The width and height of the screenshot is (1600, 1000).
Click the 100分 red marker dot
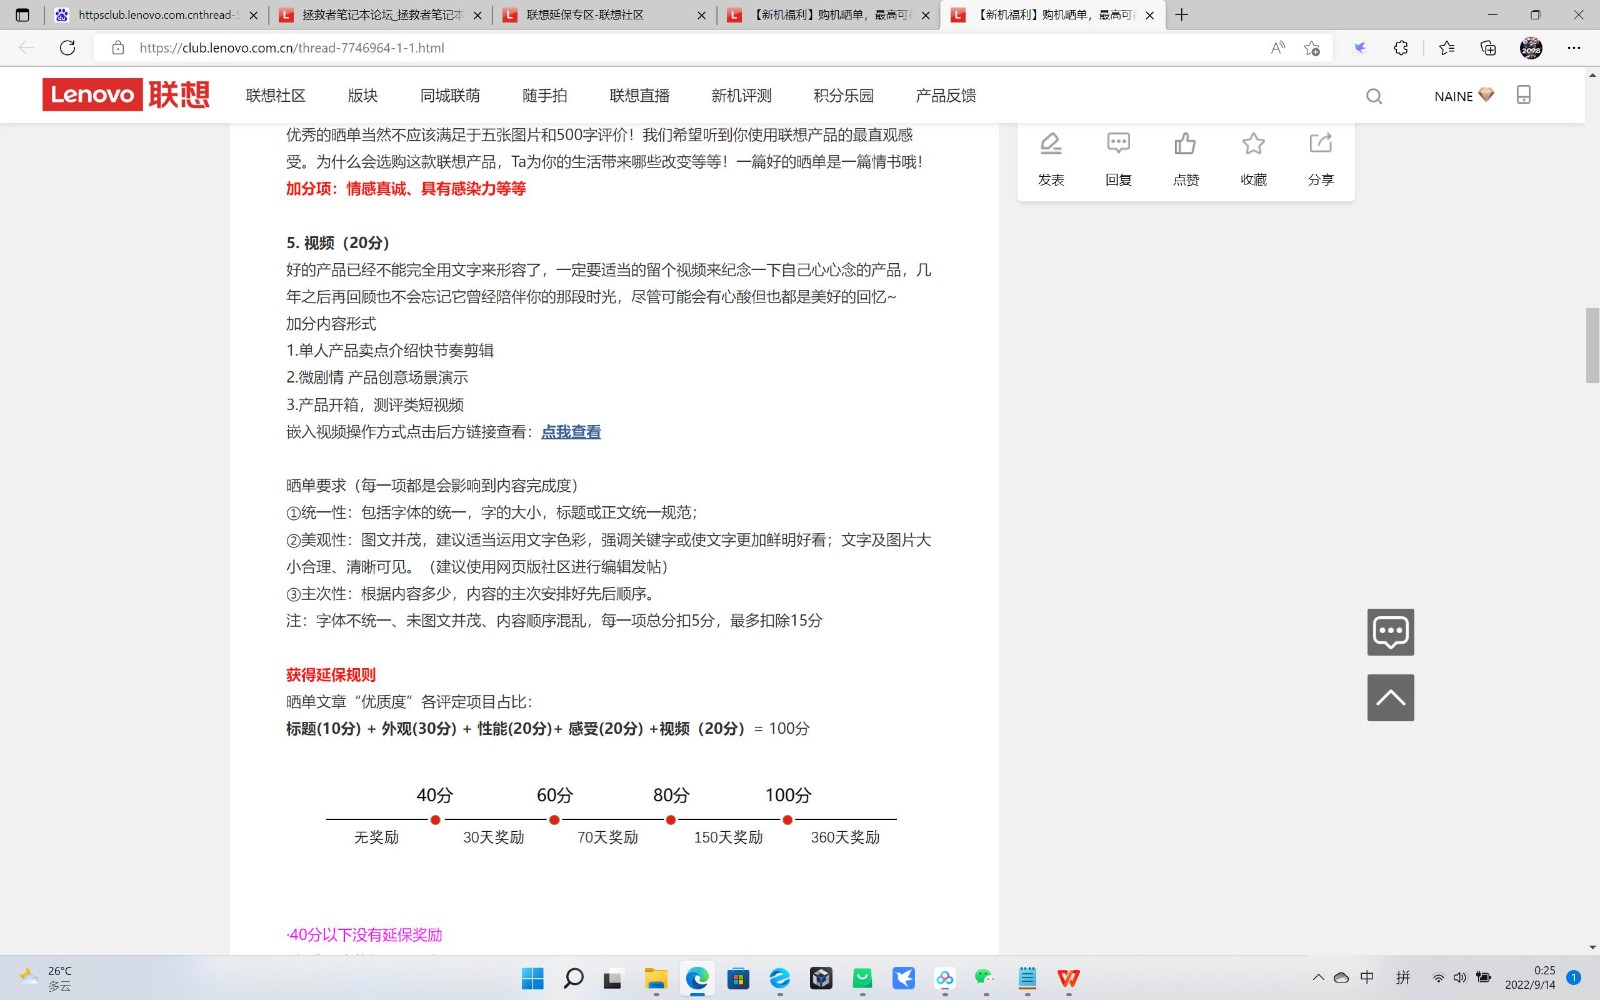(788, 820)
